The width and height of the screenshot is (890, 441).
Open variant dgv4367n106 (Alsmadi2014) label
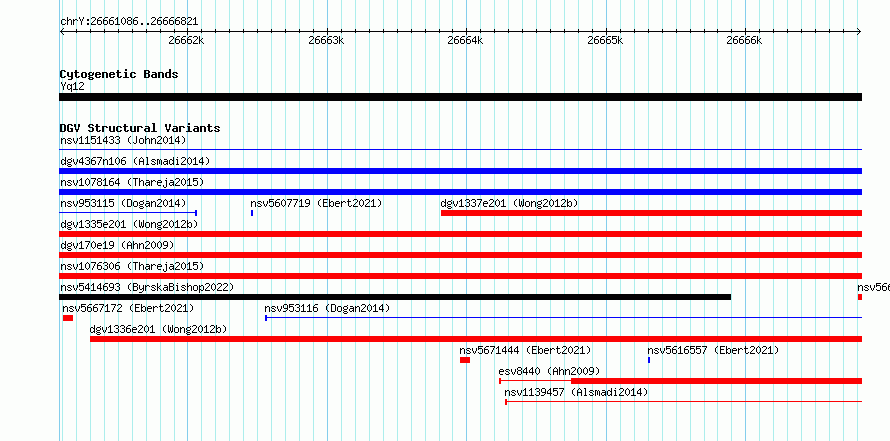tap(135, 161)
